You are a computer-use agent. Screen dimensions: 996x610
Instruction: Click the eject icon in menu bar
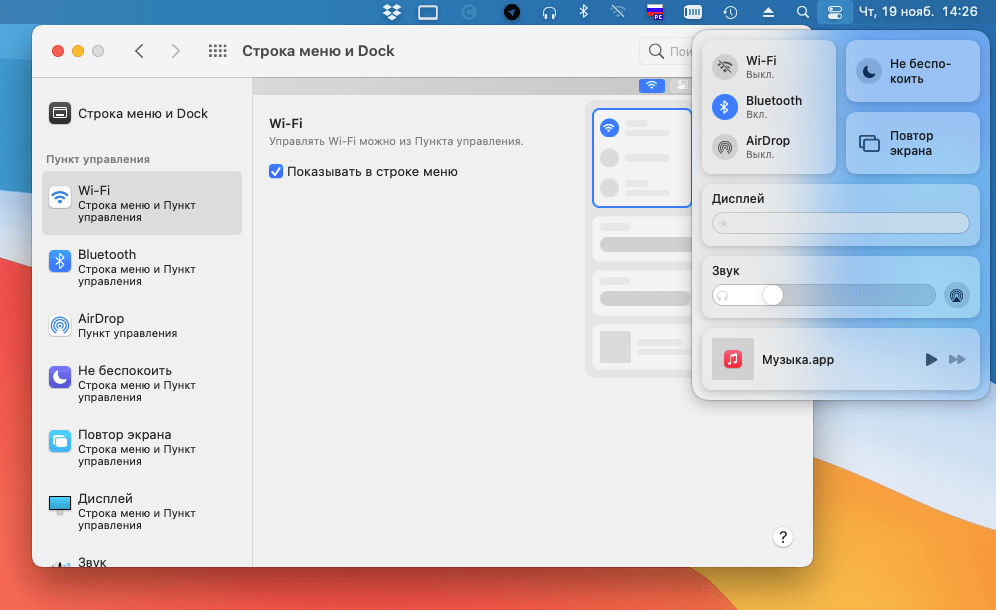tap(768, 12)
